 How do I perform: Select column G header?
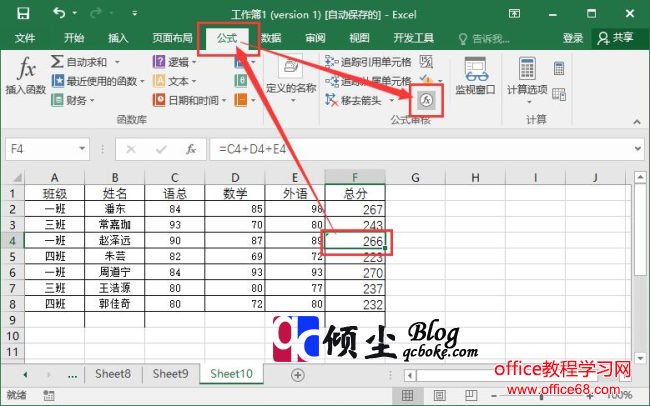tap(415, 177)
